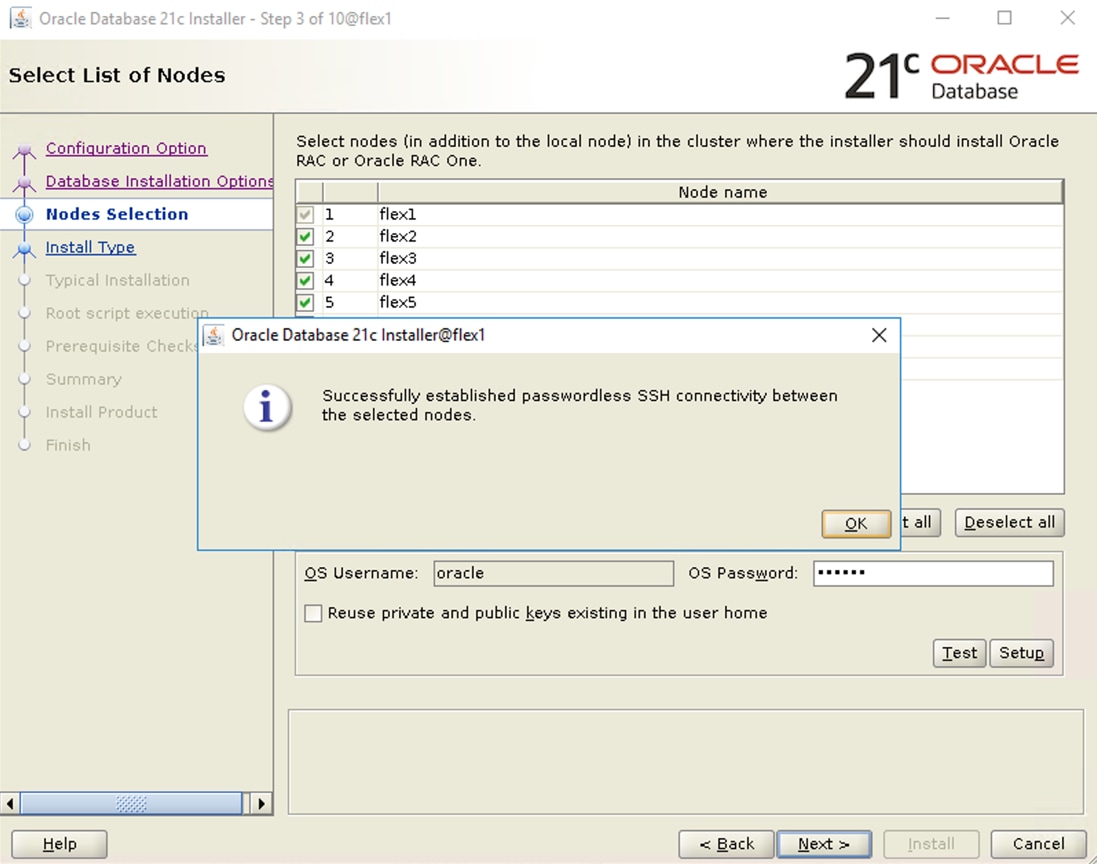Viewport: 1097px width, 864px height.
Task: Click the Test SSH connectivity button
Action: pos(959,653)
